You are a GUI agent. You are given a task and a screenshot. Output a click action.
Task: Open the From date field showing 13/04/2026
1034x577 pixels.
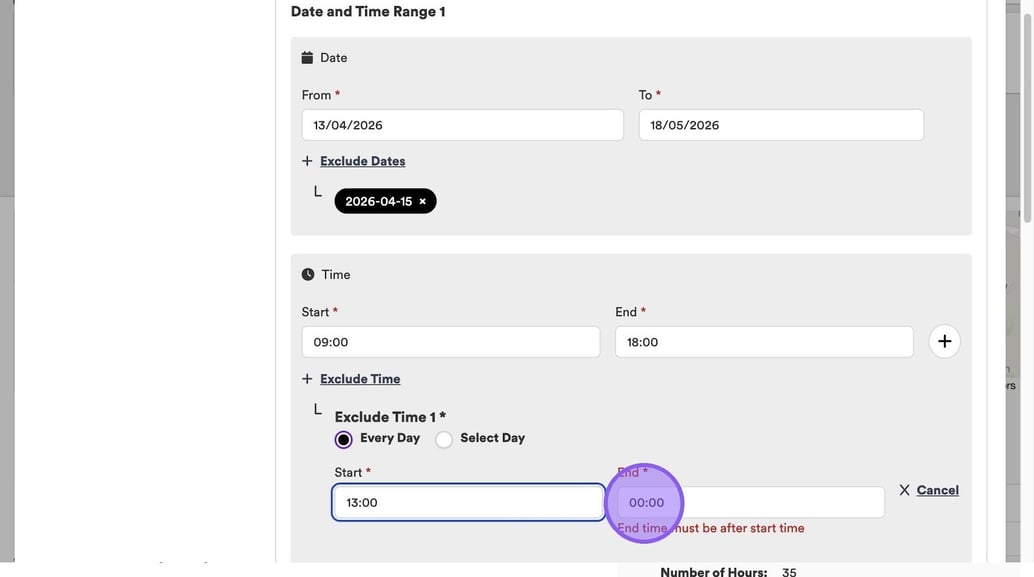tap(462, 125)
